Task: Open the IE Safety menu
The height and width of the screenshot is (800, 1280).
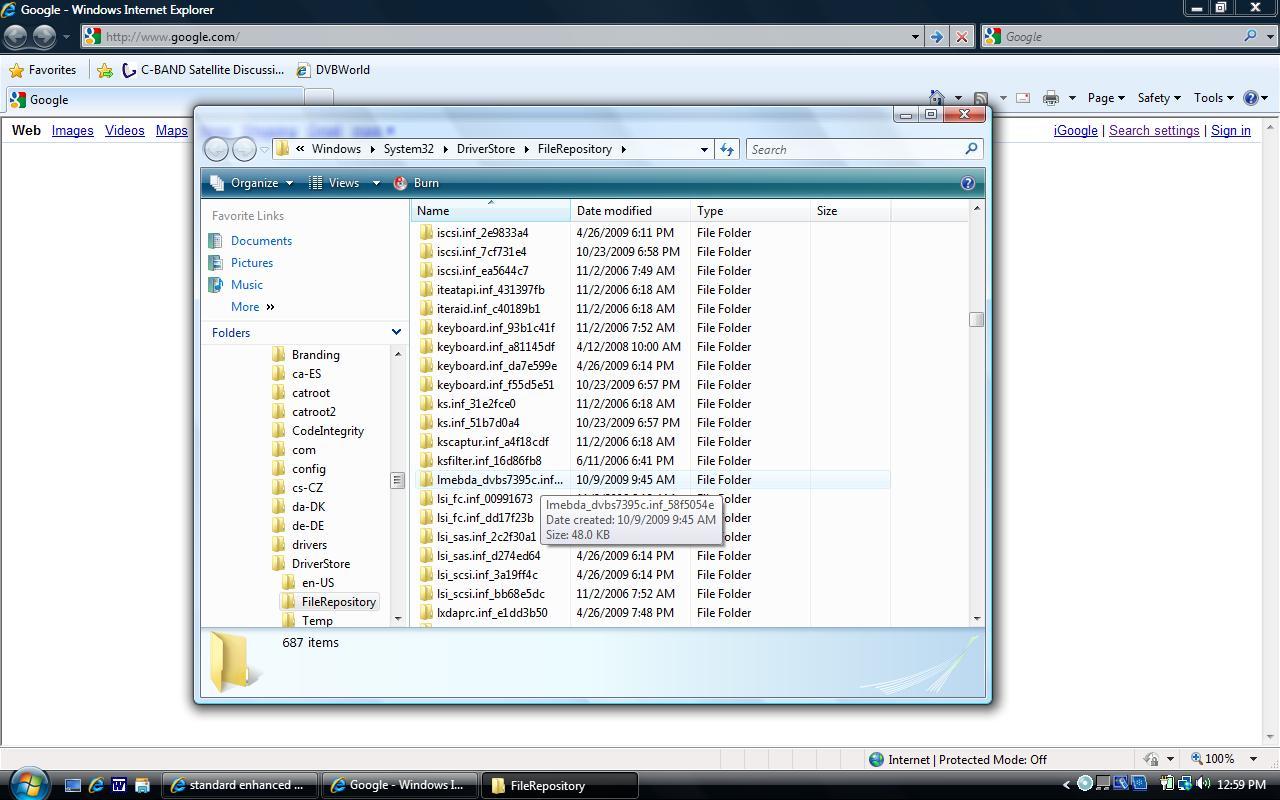Action: coord(1157,98)
